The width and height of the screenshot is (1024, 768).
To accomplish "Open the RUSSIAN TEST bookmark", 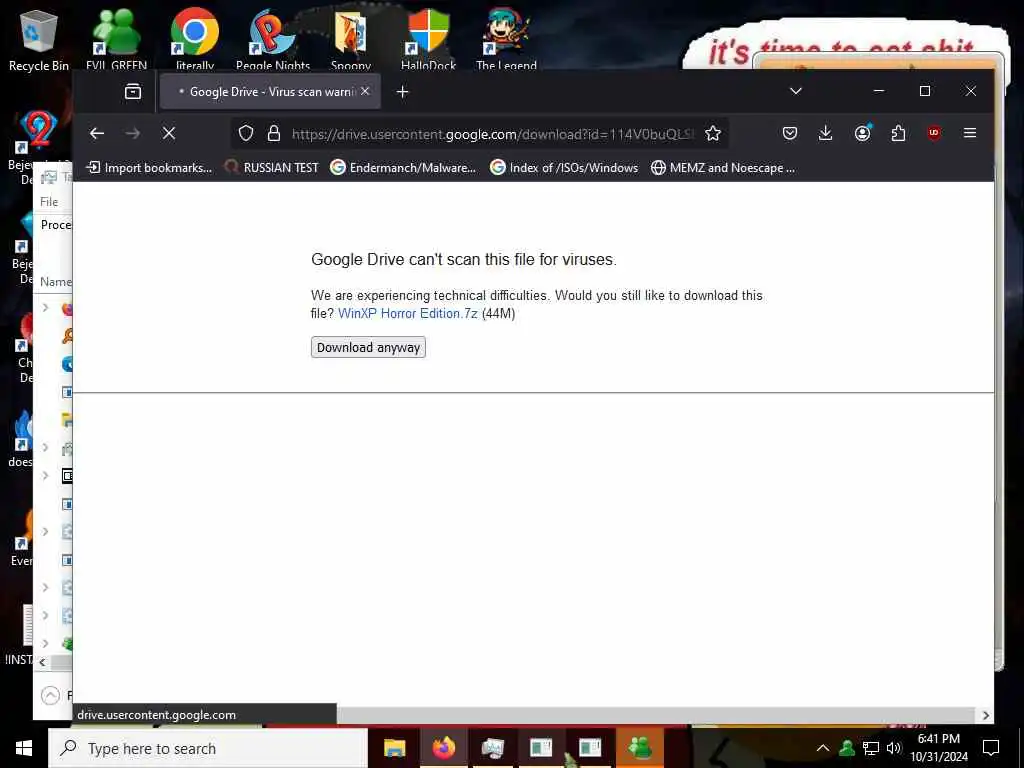I will 271,168.
